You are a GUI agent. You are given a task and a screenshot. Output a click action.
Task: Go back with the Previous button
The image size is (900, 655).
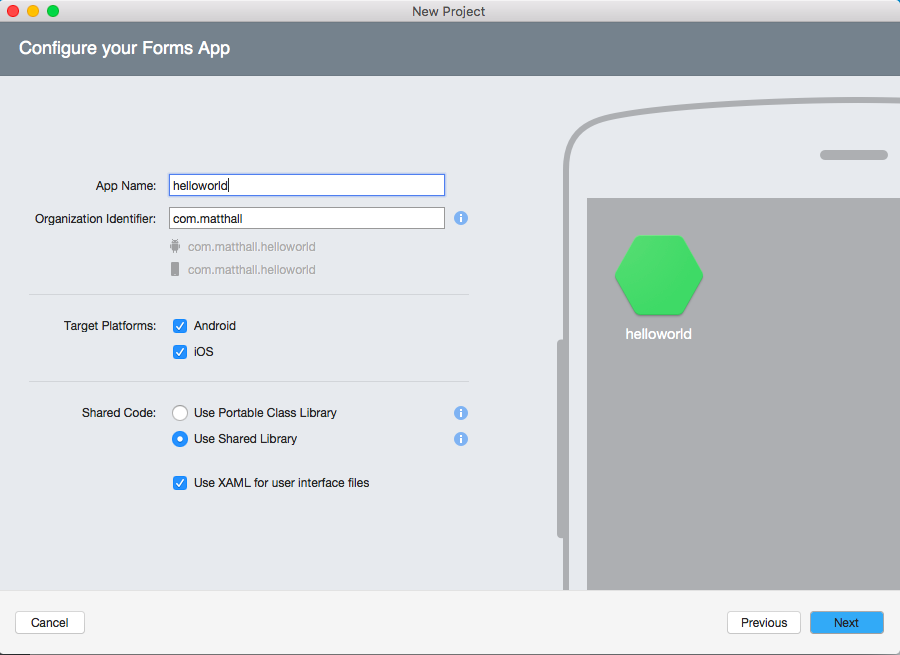(x=763, y=623)
